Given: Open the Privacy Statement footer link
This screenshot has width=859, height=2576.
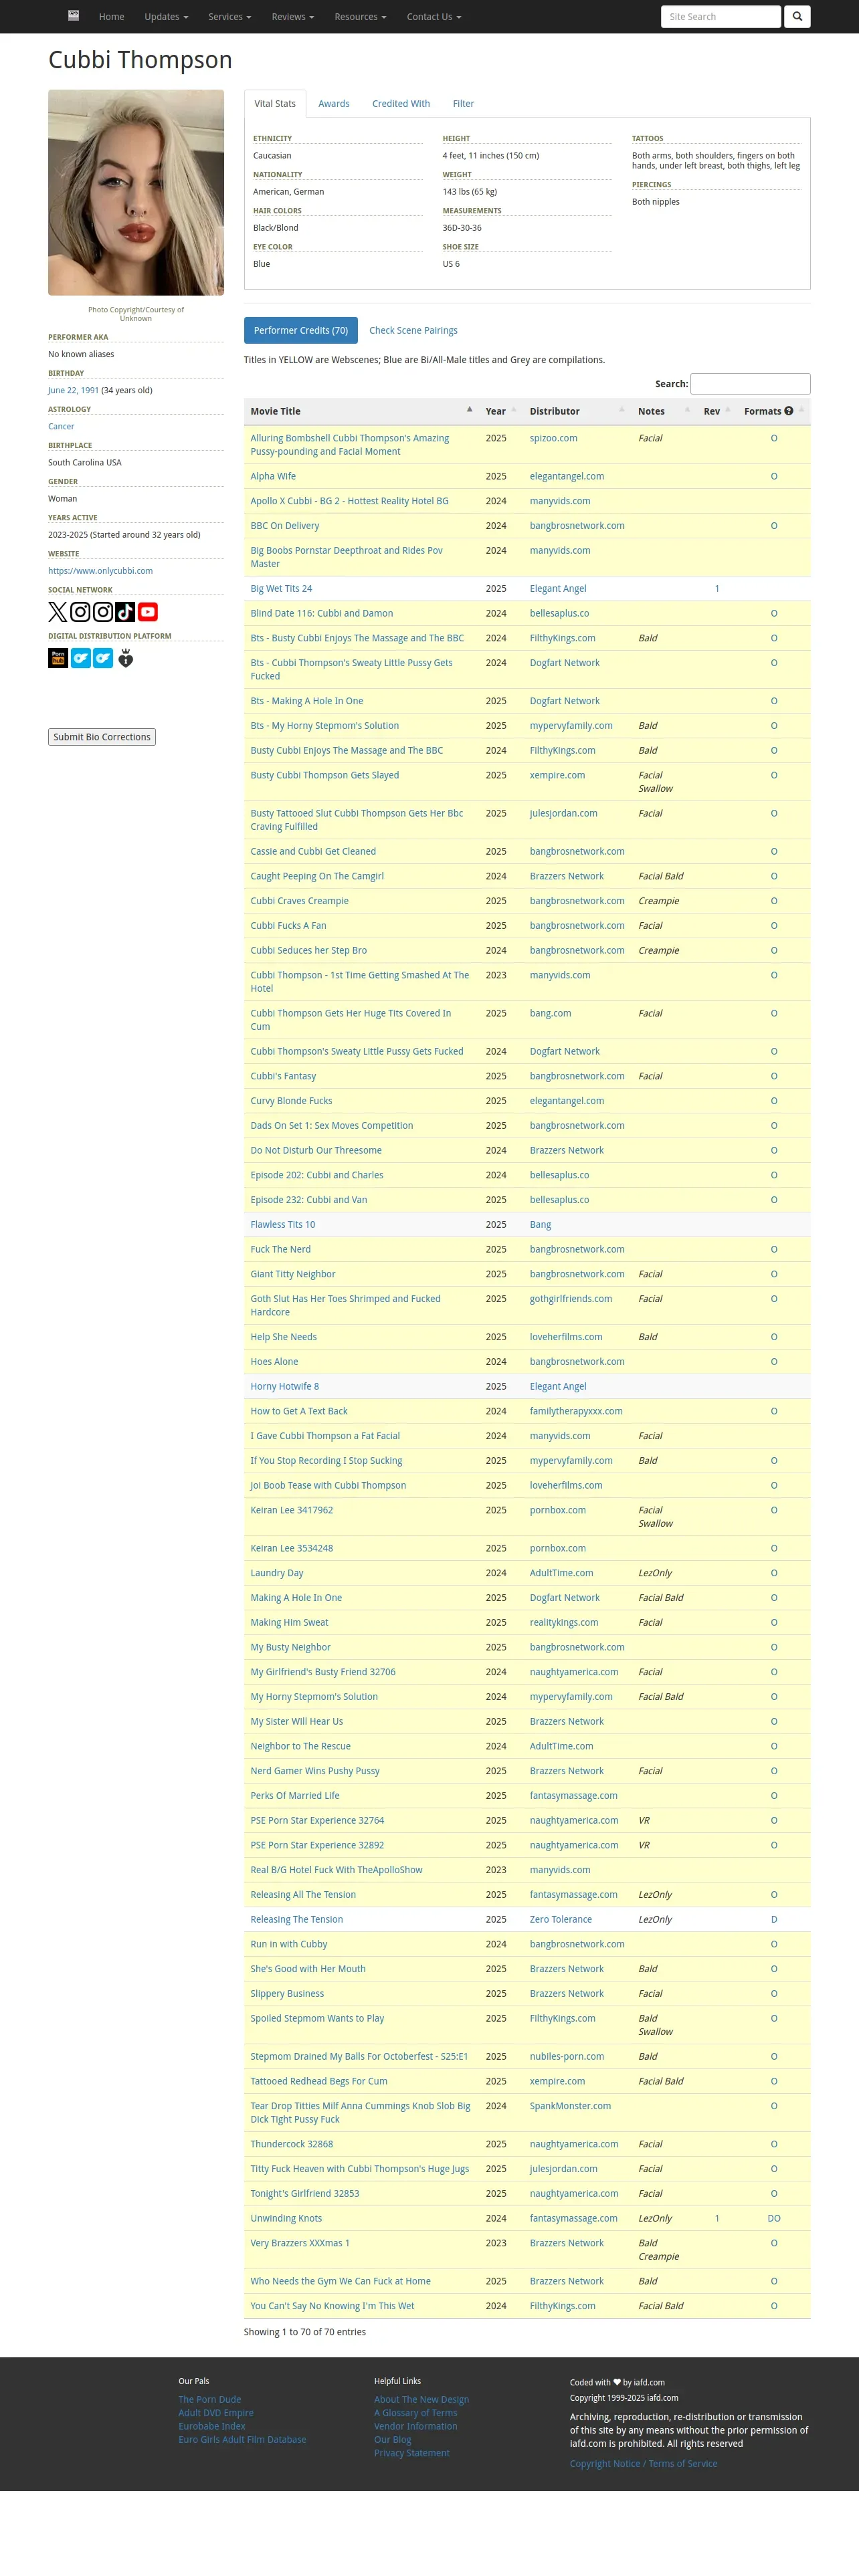Looking at the screenshot, I should pos(412,2453).
